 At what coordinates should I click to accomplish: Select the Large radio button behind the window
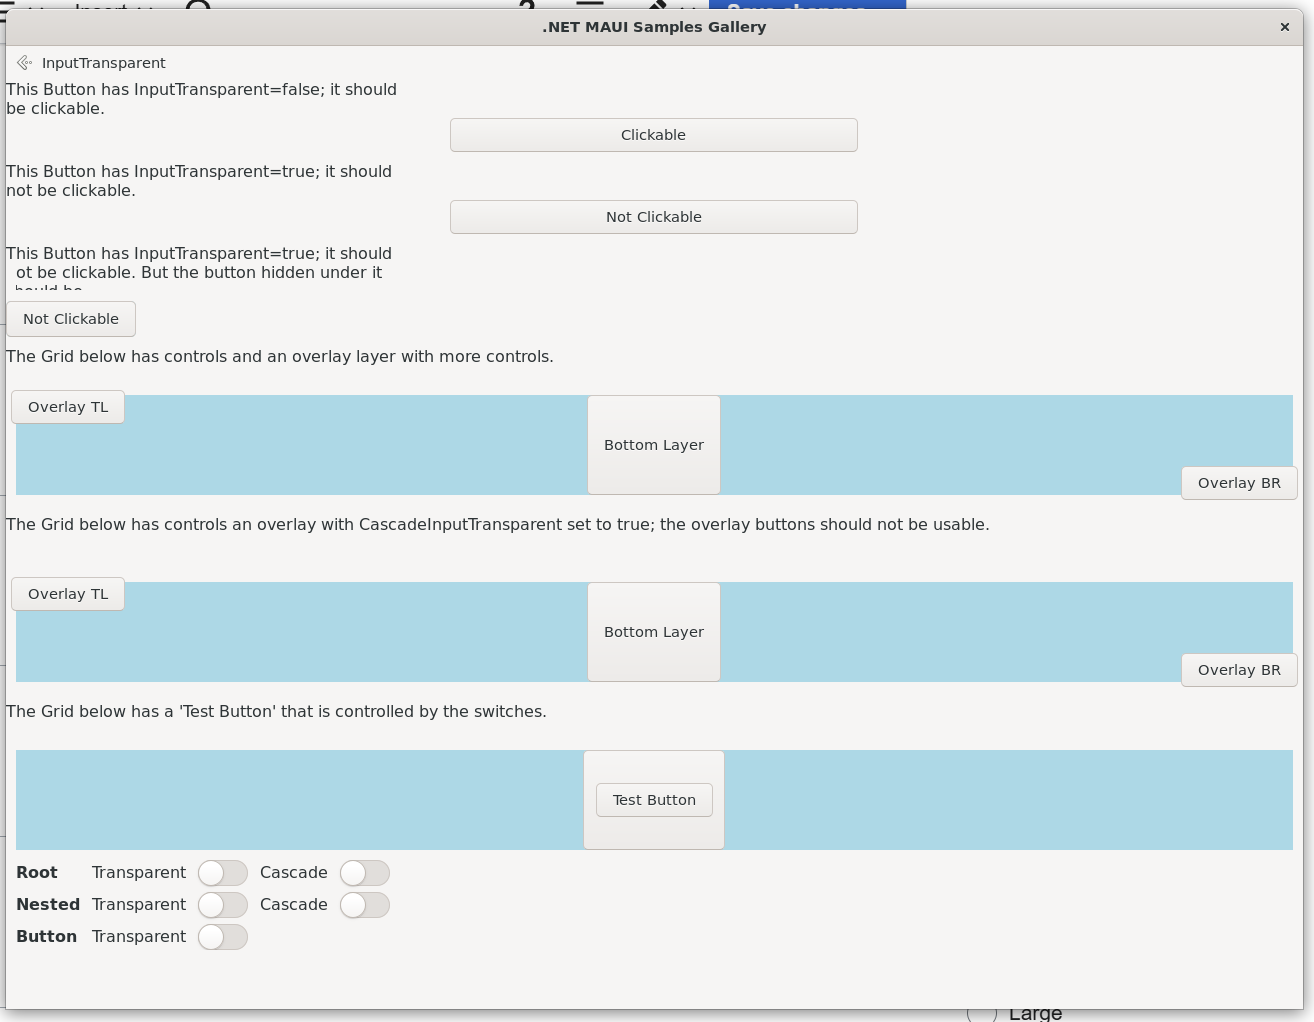(x=983, y=1015)
